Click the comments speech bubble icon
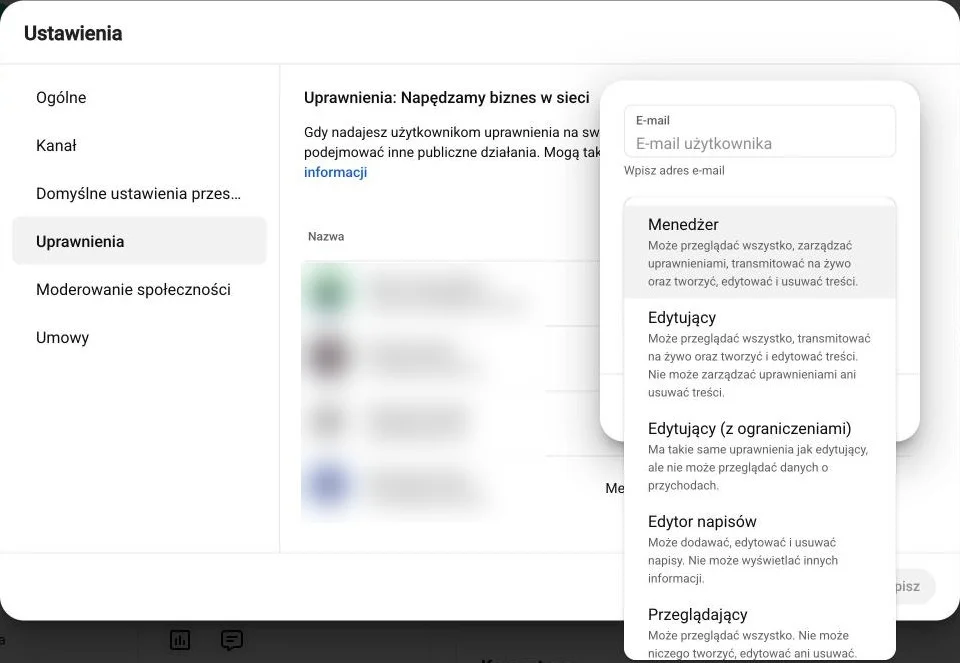960x663 pixels. [x=231, y=640]
